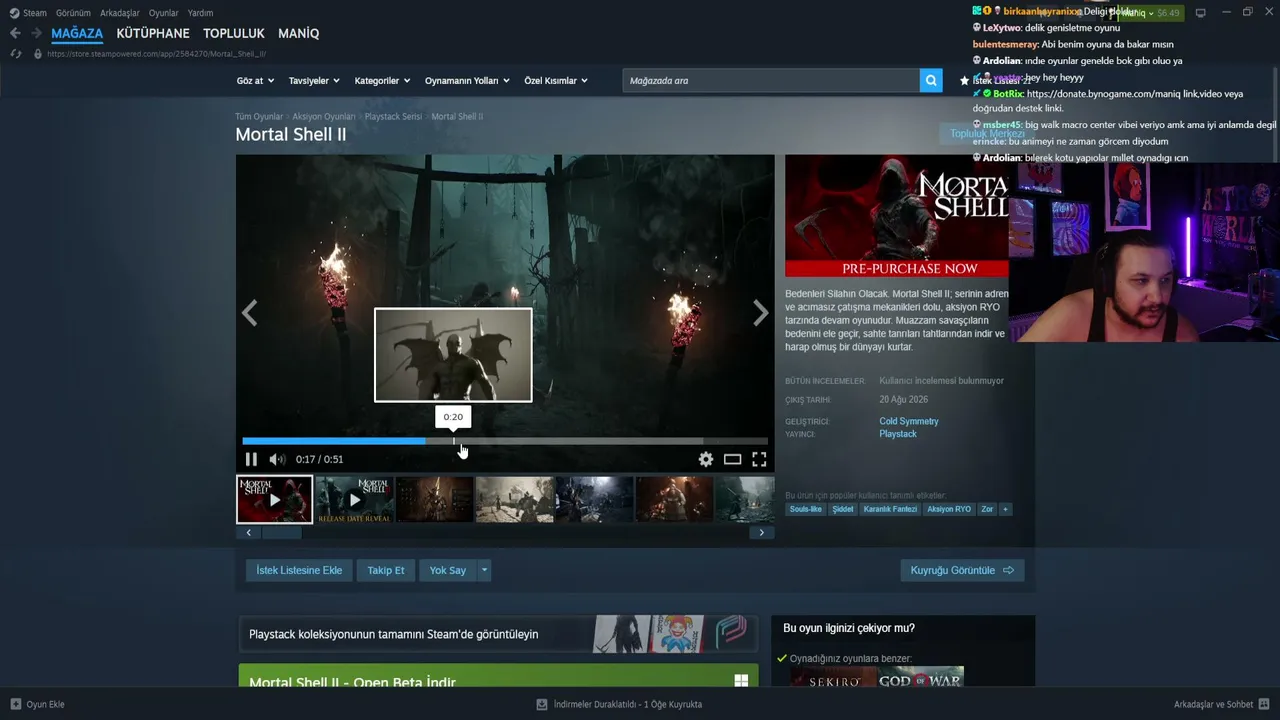Click the God of War similar game thumbnail
Image resolution: width=1280 pixels, height=720 pixels.
point(921,677)
